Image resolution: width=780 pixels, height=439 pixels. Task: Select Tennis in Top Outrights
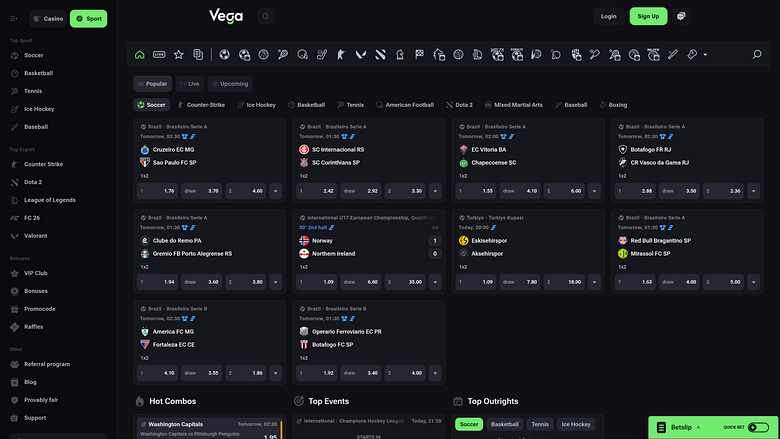tap(540, 424)
